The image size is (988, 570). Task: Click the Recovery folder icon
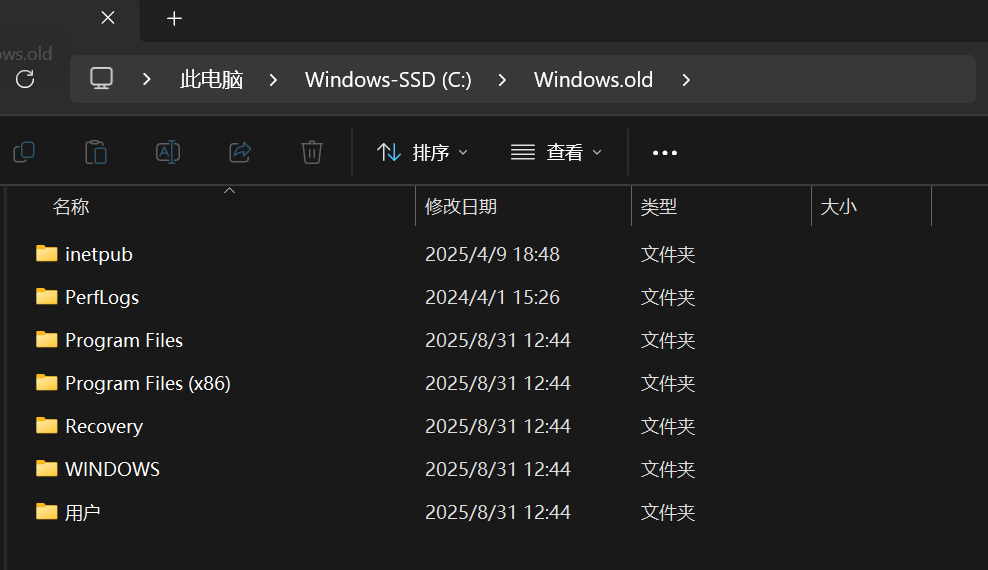[46, 426]
